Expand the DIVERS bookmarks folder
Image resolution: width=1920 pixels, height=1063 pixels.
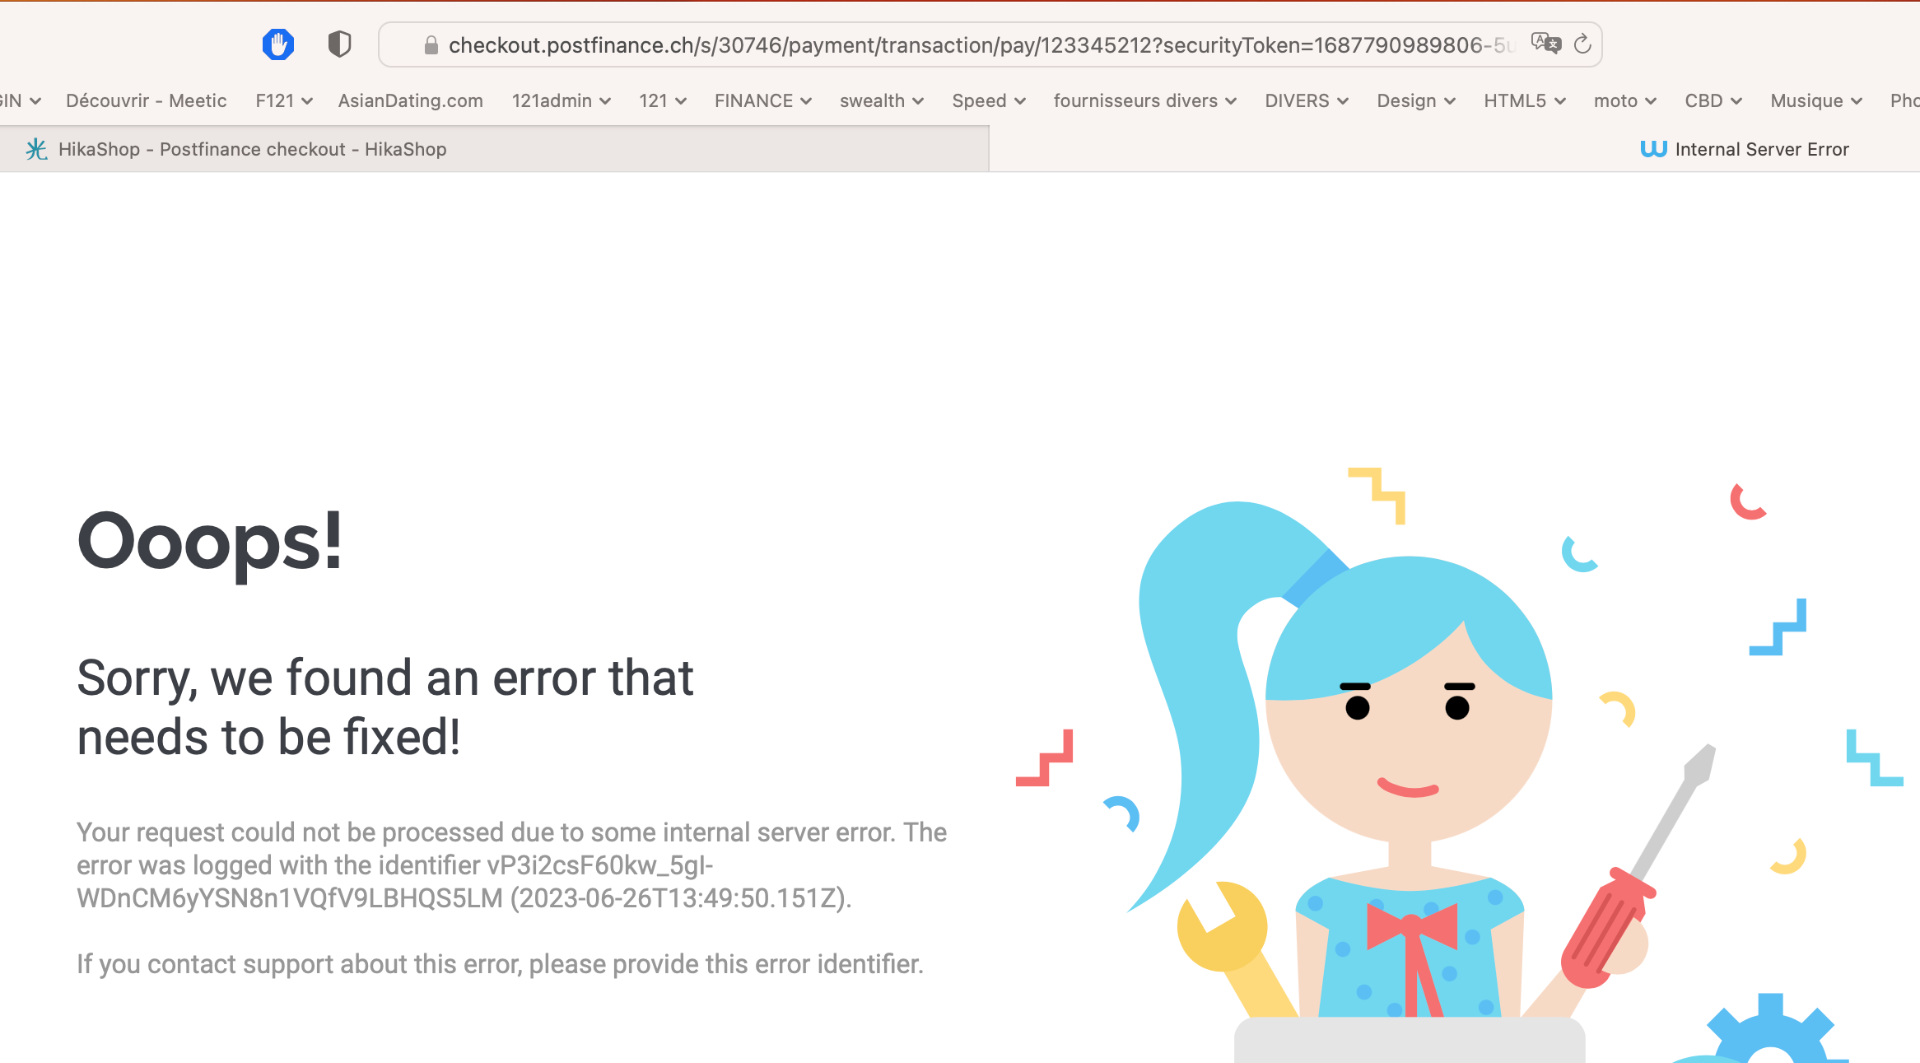1307,101
